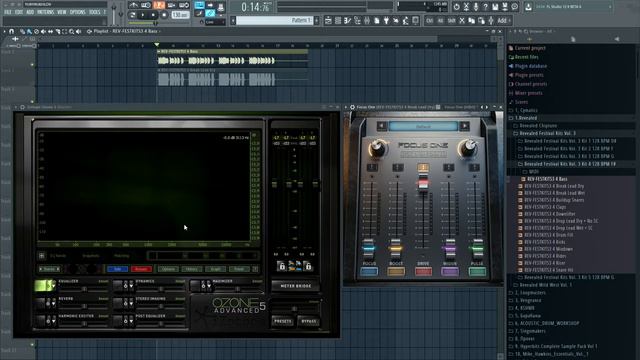This screenshot has height=360, width=640.
Task: Click the tempo 130 display
Action: coord(180,15)
